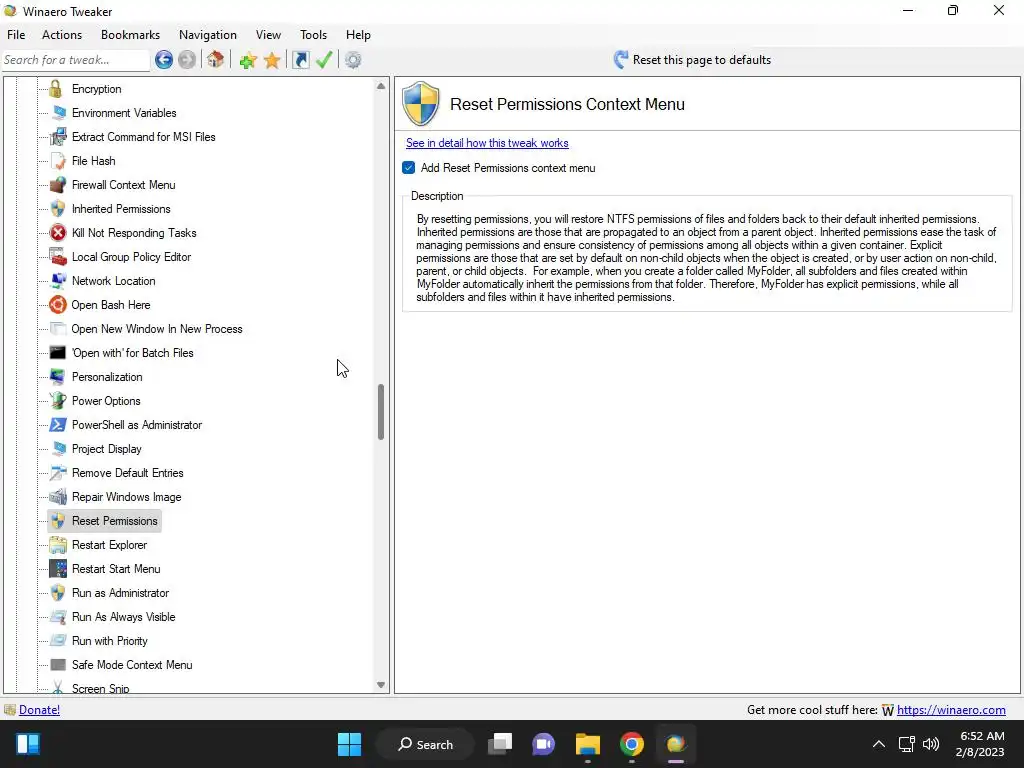Select Personalization tree item
Viewport: 1024px width, 768px height.
(x=107, y=377)
